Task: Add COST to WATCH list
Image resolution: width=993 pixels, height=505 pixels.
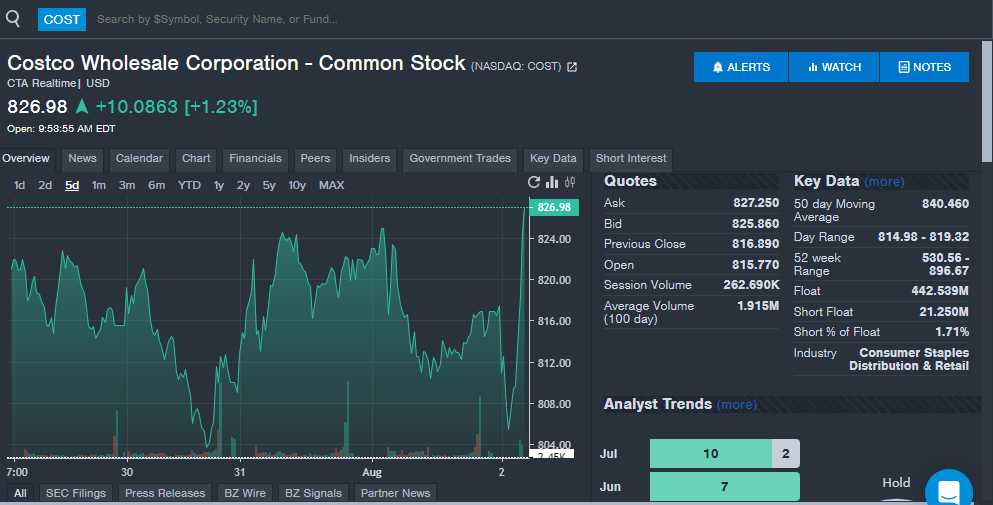Action: tap(834, 67)
